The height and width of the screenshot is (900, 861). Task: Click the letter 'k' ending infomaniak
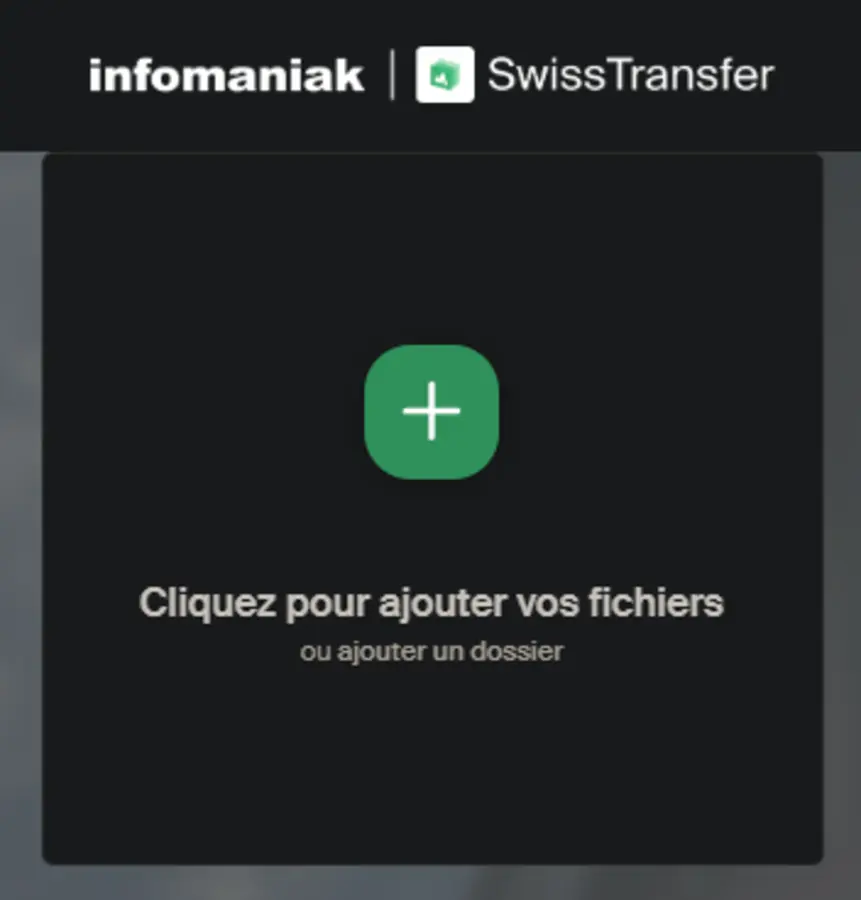pyautogui.click(x=351, y=75)
